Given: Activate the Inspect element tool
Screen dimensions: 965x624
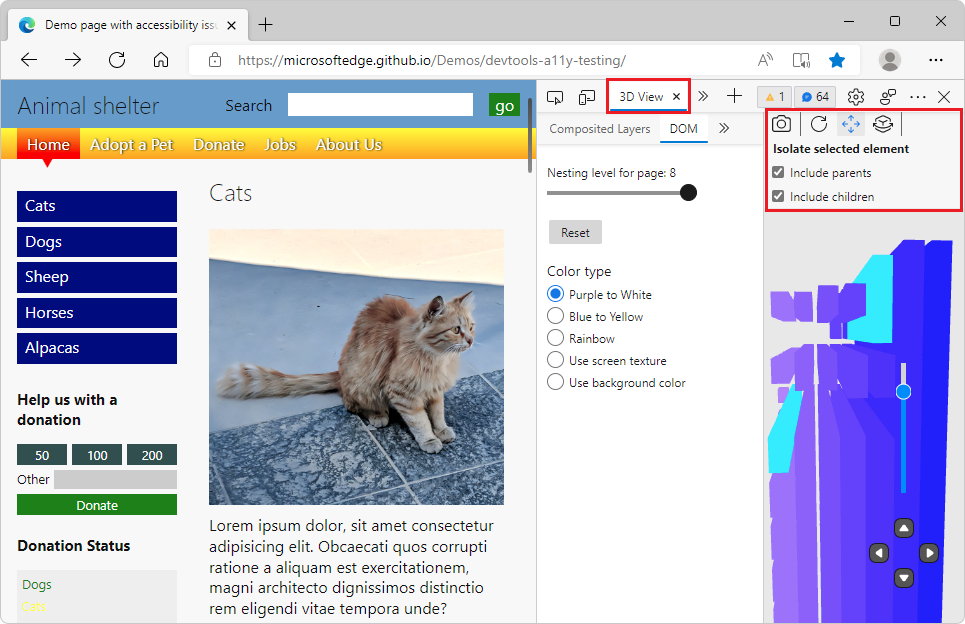Looking at the screenshot, I should coord(555,97).
